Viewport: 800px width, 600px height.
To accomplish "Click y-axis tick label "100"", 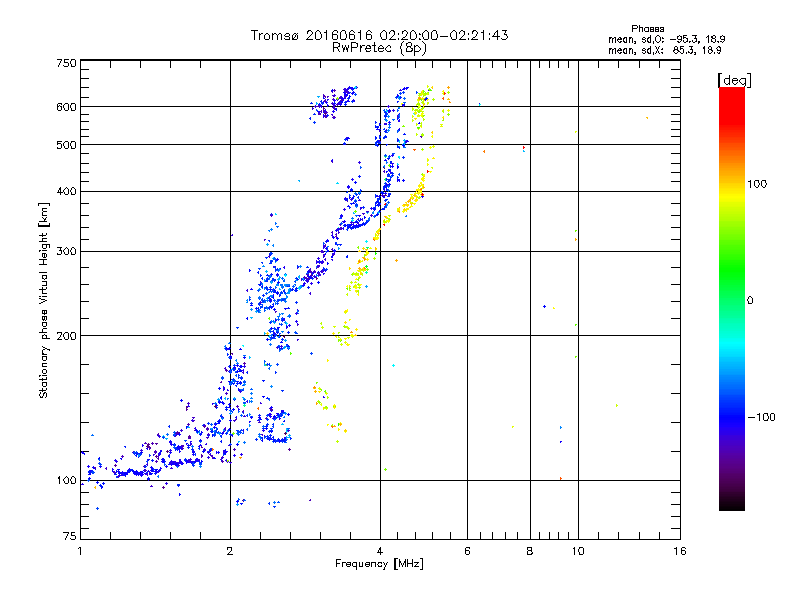I will 66,481.
